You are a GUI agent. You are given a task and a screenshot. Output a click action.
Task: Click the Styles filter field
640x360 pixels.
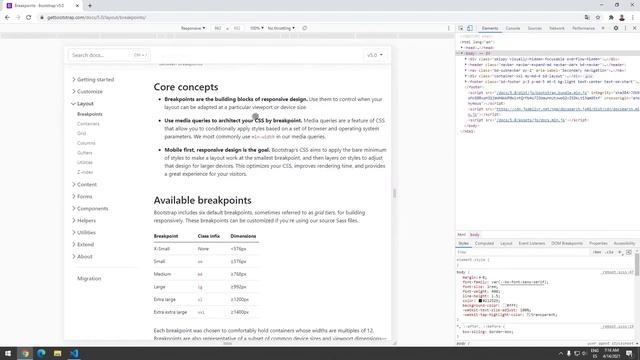[x=522, y=252]
